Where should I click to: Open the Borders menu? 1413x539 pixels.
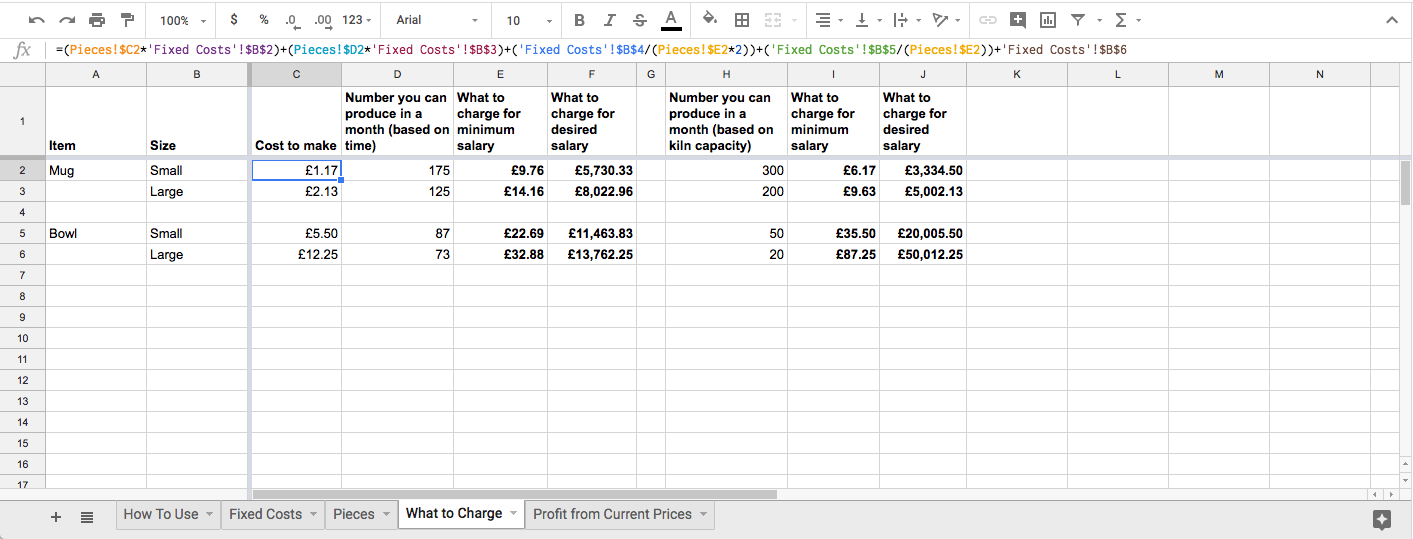pyautogui.click(x=742, y=20)
